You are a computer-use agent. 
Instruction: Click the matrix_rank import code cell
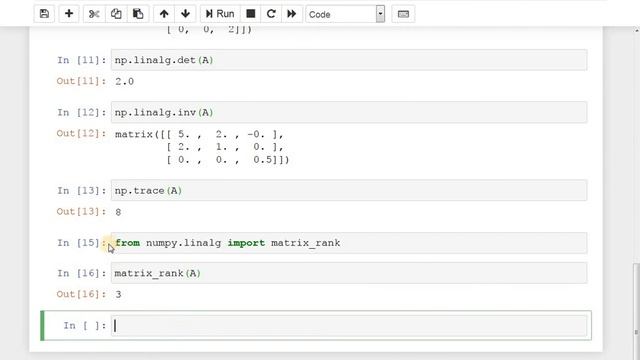click(x=349, y=243)
